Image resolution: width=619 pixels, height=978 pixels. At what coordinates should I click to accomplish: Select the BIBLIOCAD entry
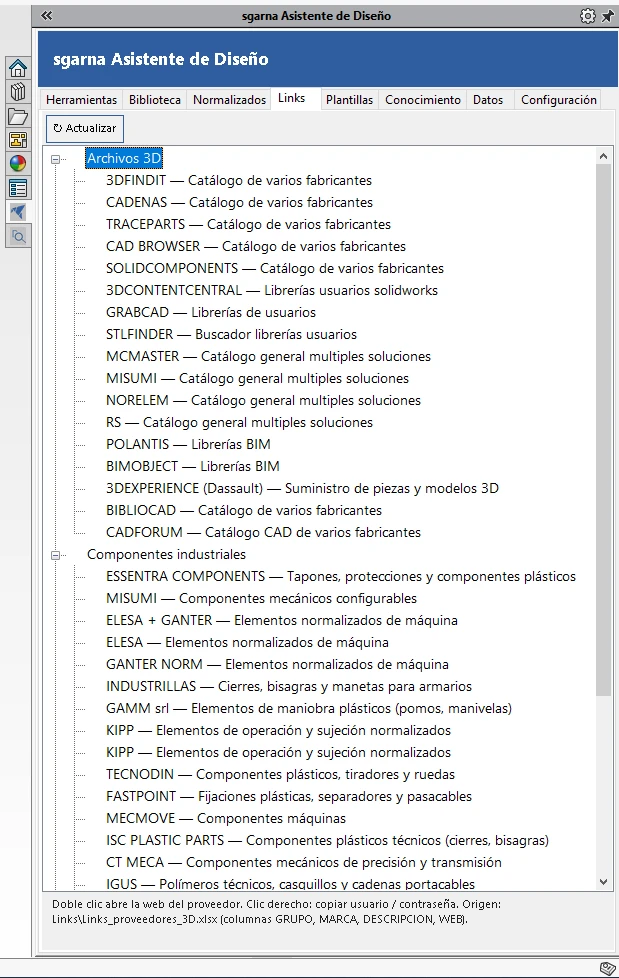coord(244,510)
